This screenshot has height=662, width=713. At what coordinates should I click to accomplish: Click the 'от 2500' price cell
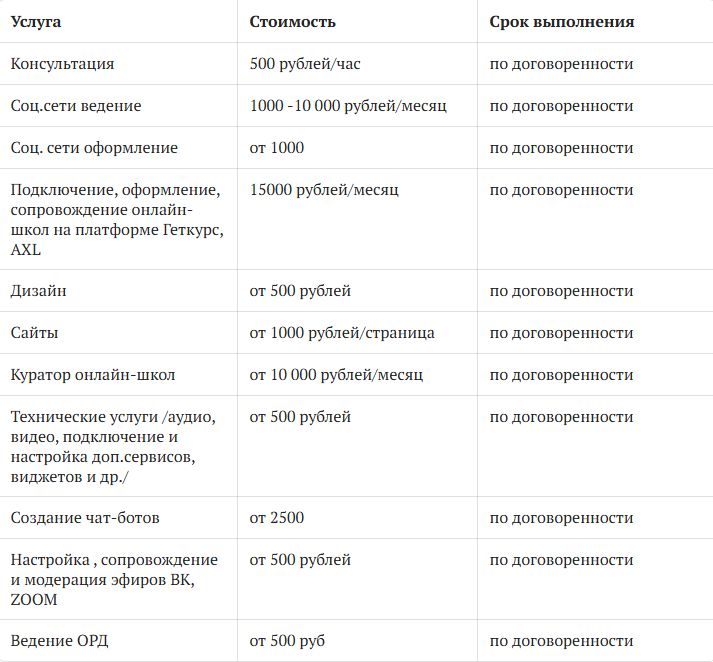[x=276, y=518]
